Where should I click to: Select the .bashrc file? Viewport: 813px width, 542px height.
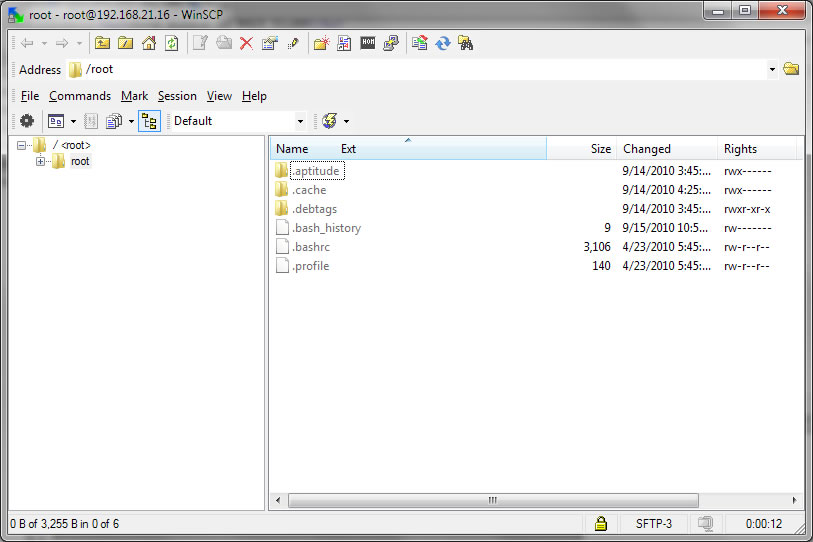point(311,247)
